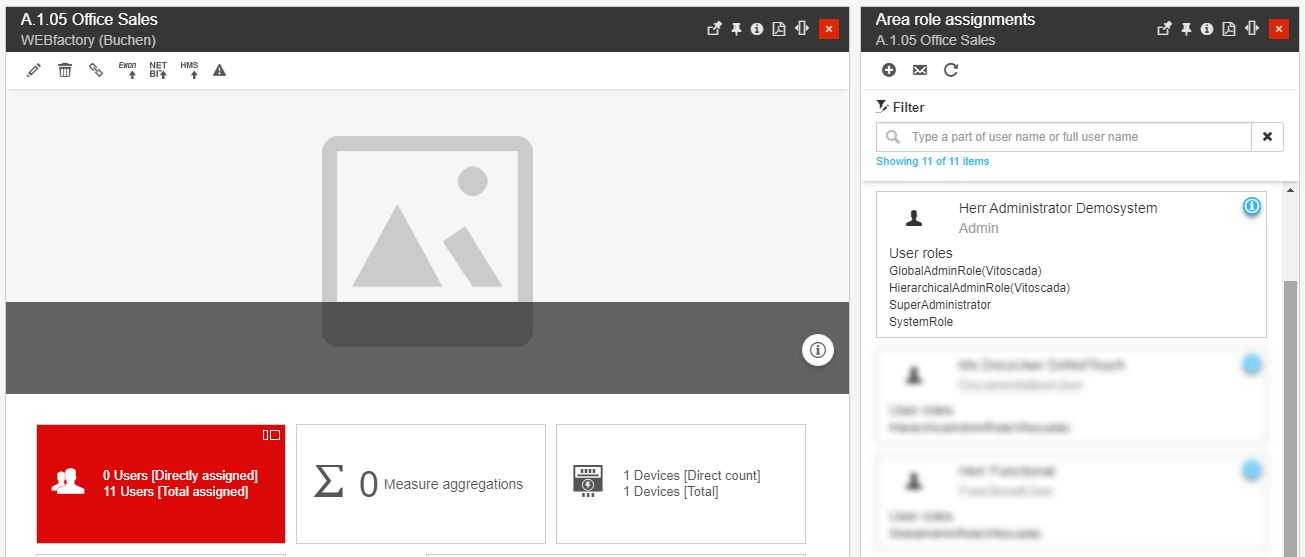The height and width of the screenshot is (557, 1305).
Task: Click the NET BI upload icon
Action: click(158, 70)
